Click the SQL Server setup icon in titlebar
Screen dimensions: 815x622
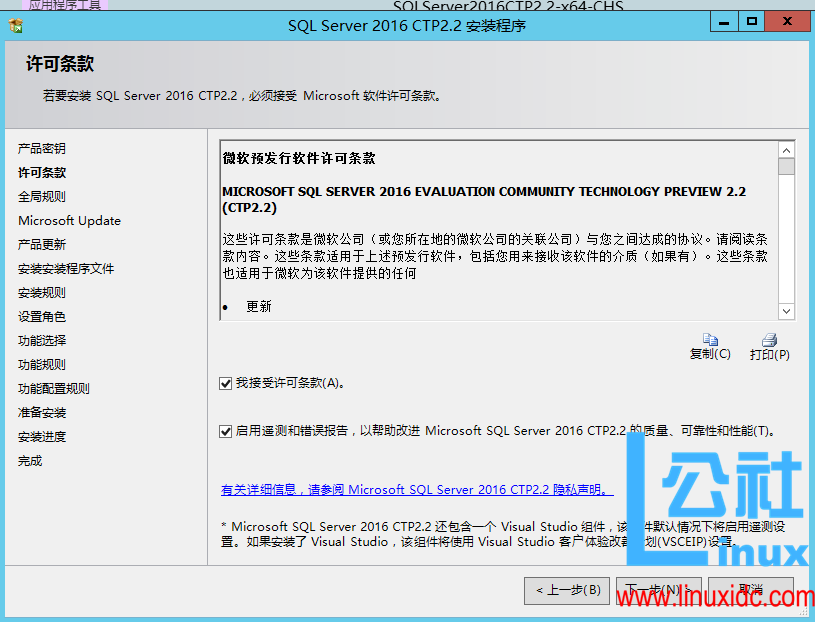coord(14,24)
